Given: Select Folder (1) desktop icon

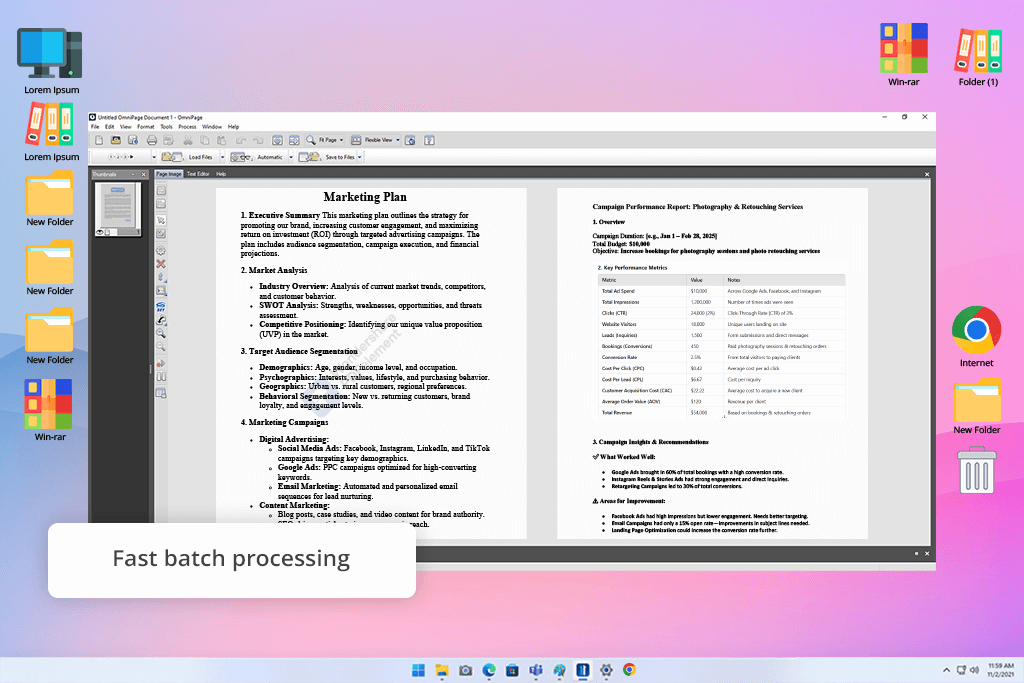Looking at the screenshot, I should [978, 55].
